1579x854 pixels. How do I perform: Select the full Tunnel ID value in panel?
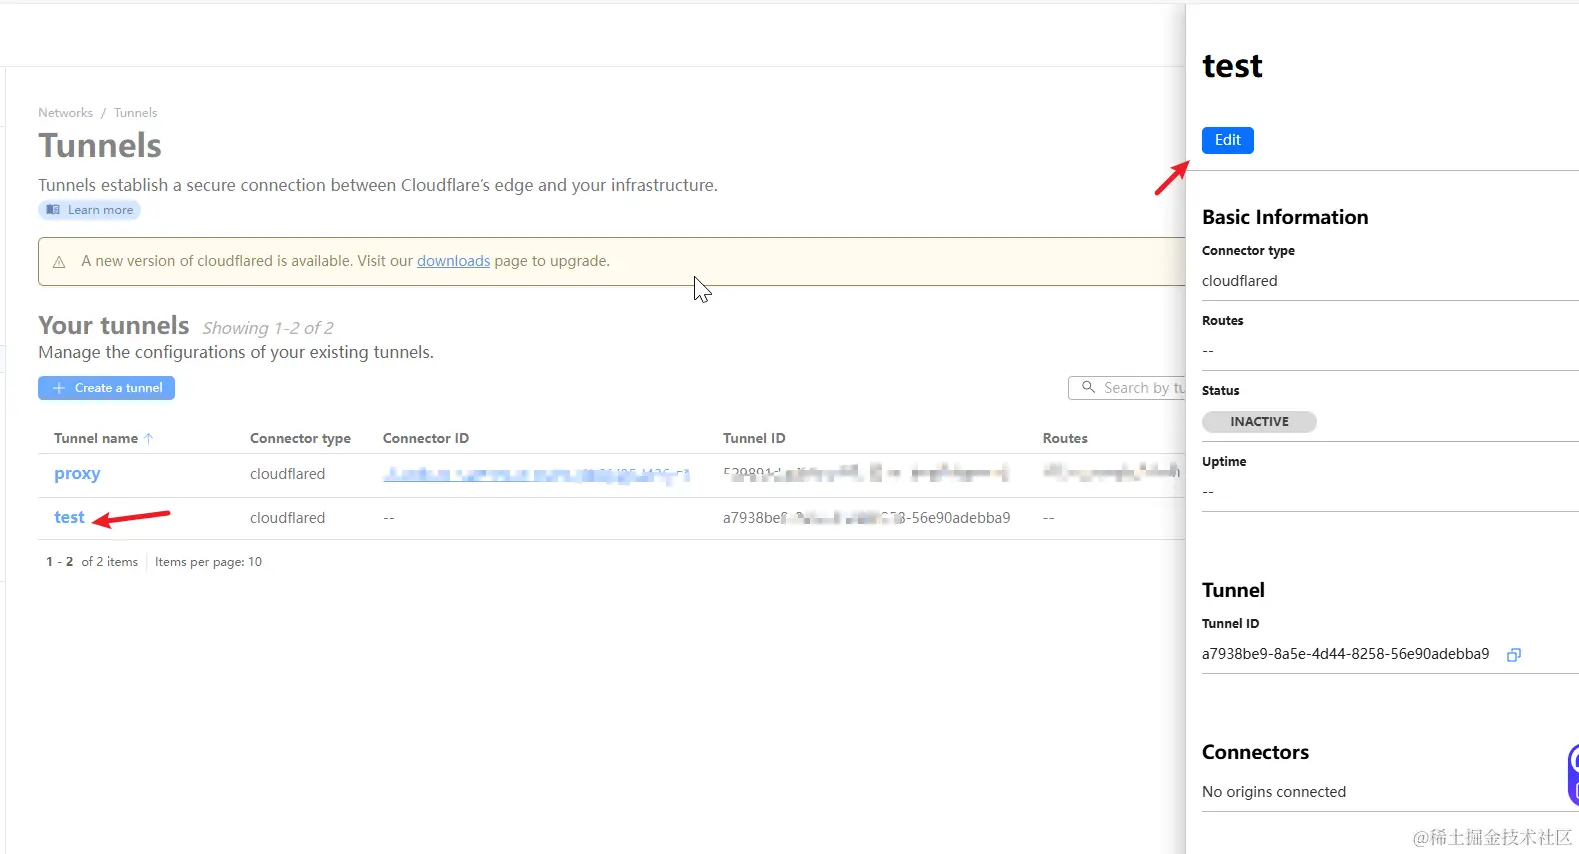pos(1345,654)
